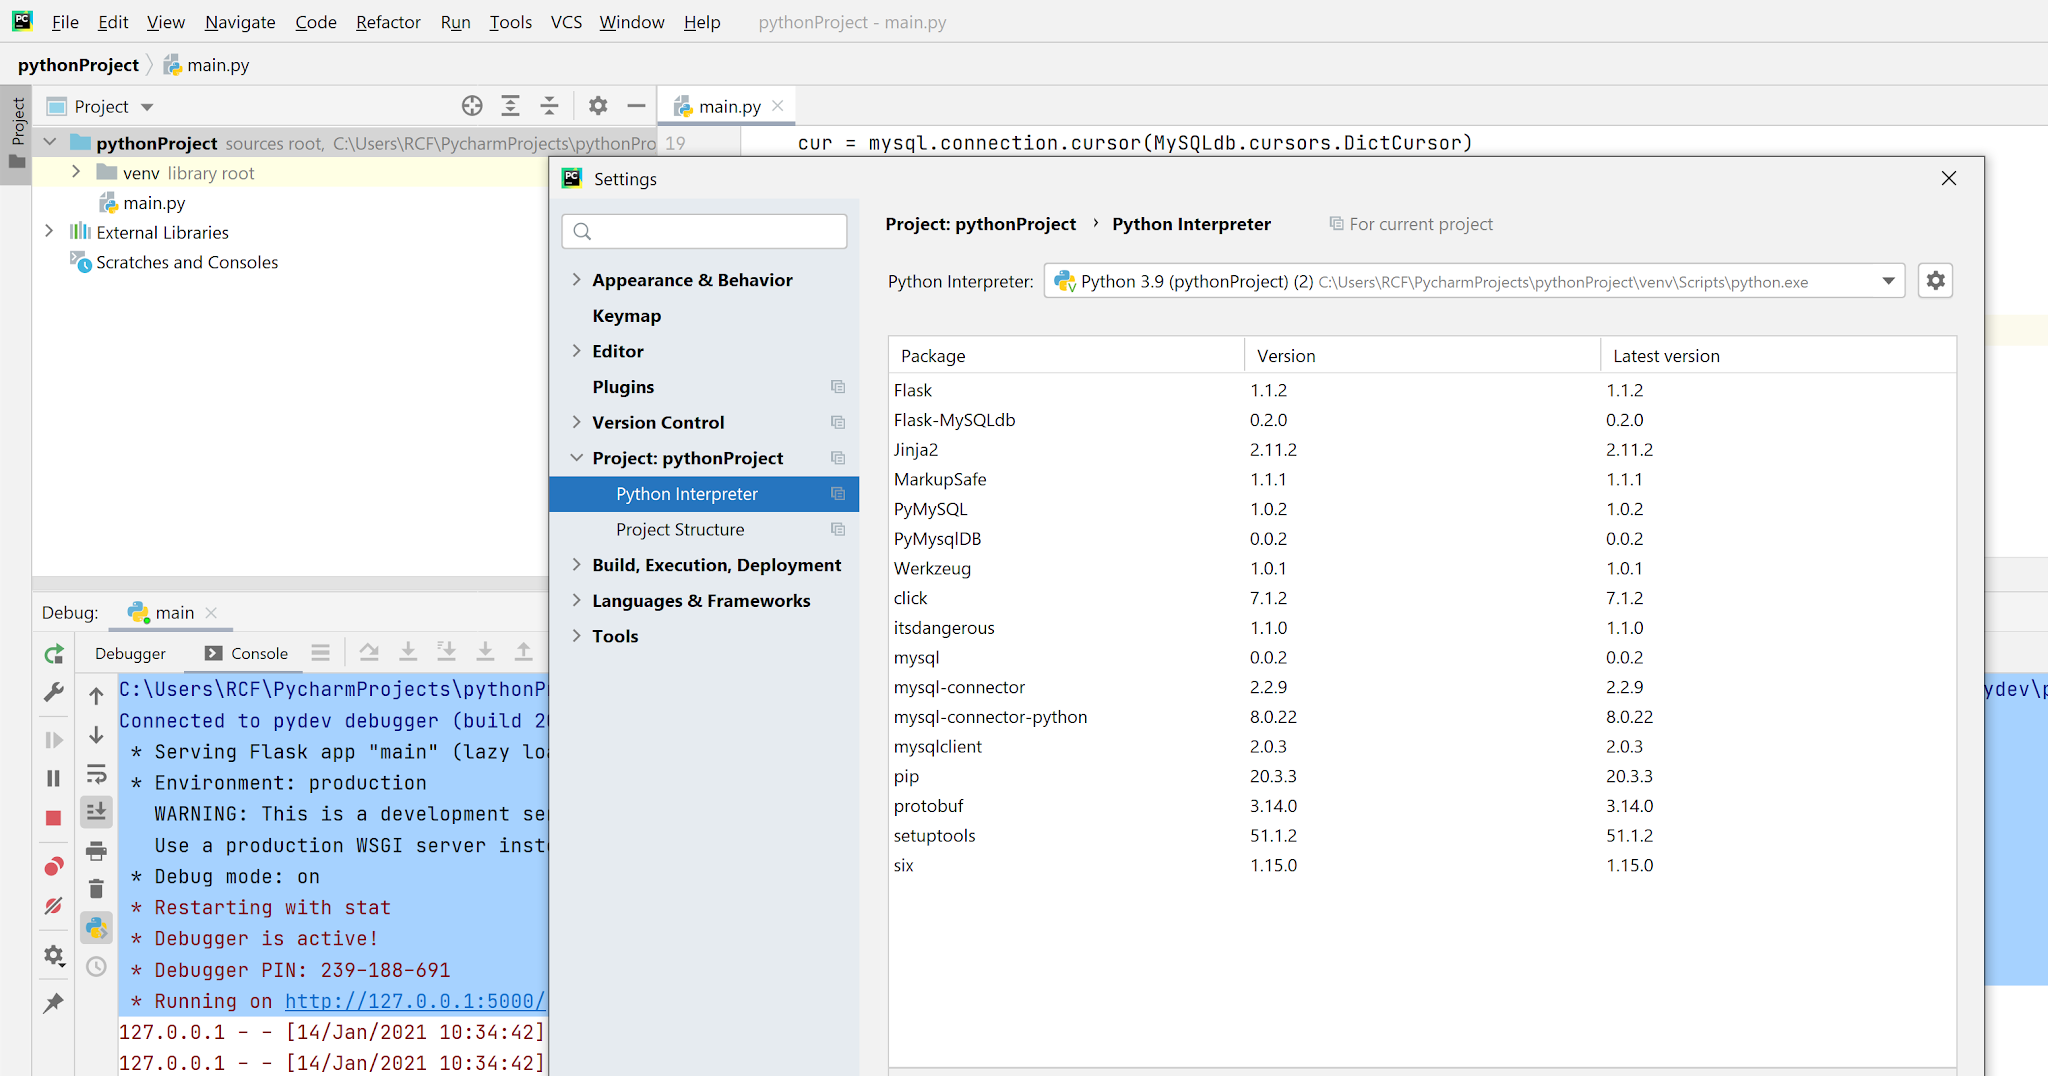Pin the debug tool window
The height and width of the screenshot is (1076, 2048).
(53, 1002)
